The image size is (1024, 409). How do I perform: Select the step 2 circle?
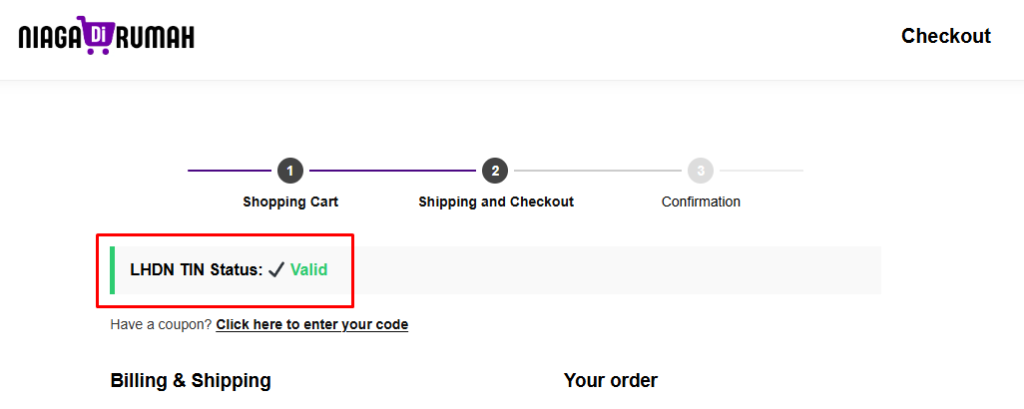coord(495,171)
